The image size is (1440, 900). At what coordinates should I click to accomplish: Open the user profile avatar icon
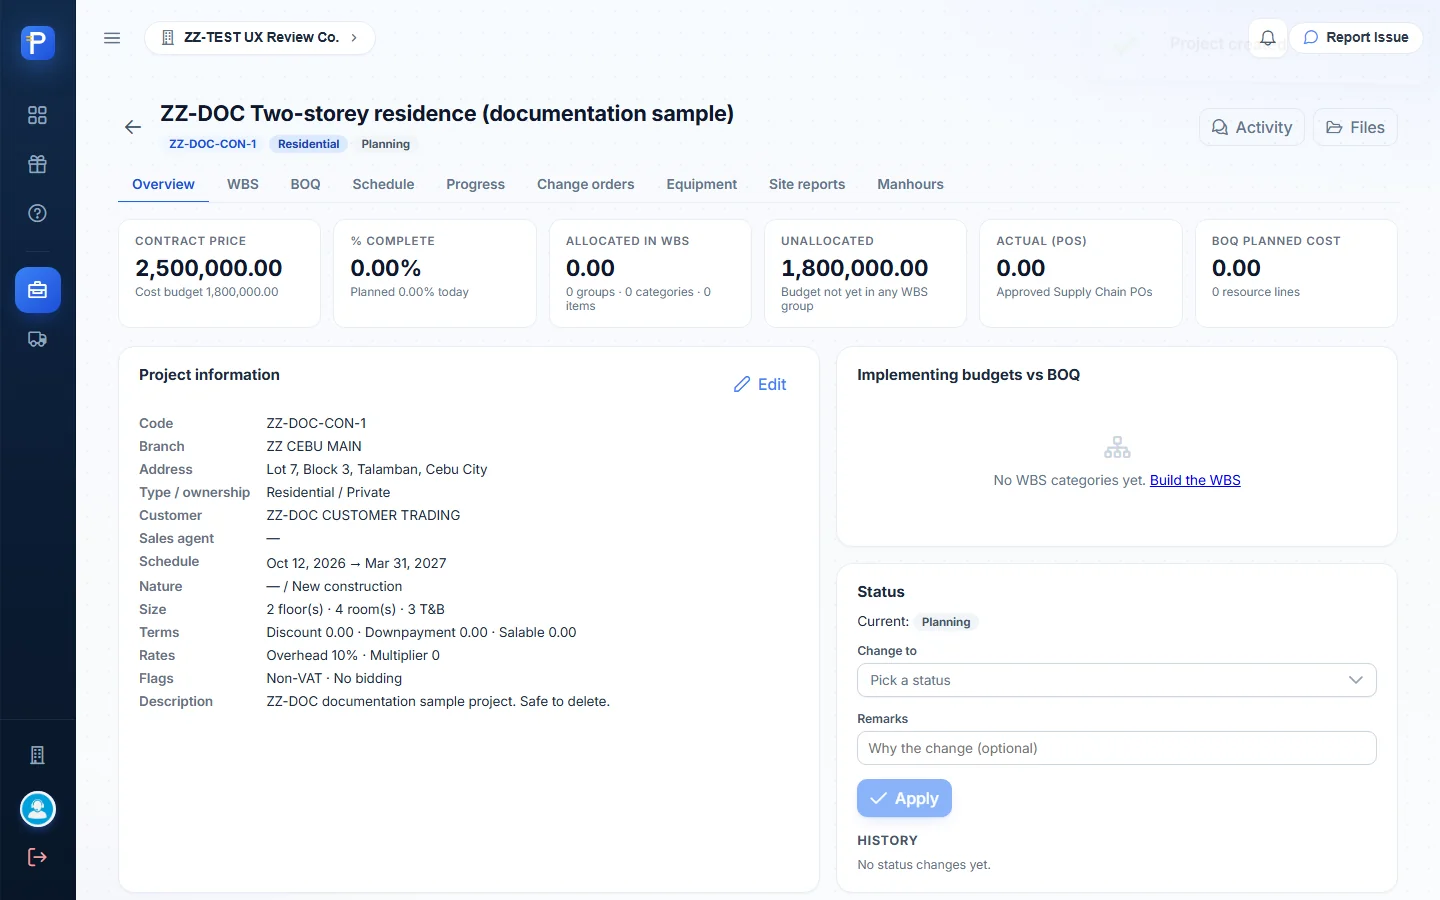(x=38, y=809)
